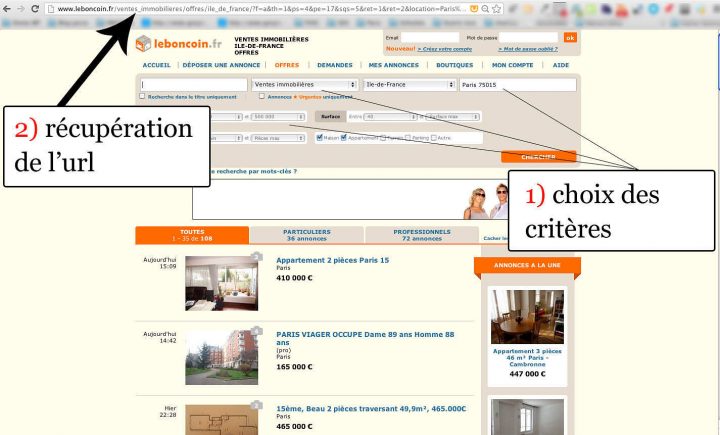The width and height of the screenshot is (720, 435).
Task: Toggle the Maison checkbox
Action: pyautogui.click(x=319, y=137)
